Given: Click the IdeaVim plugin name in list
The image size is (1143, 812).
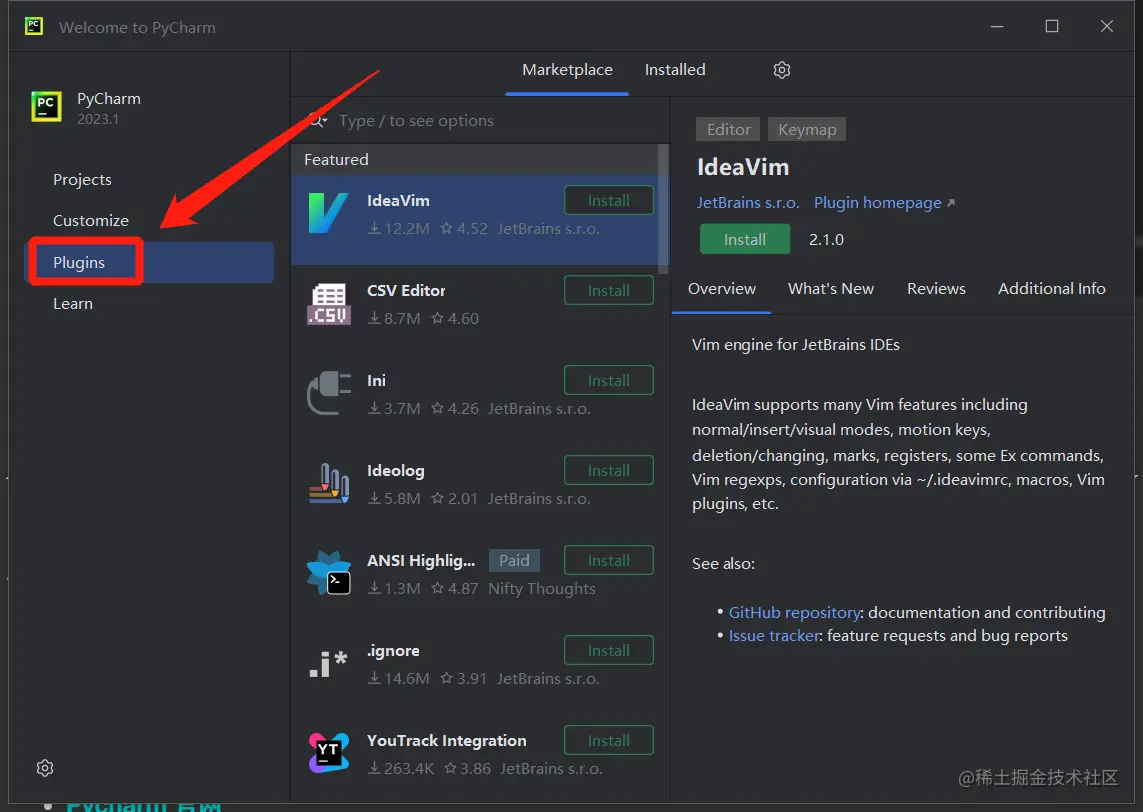Looking at the screenshot, I should click(398, 200).
